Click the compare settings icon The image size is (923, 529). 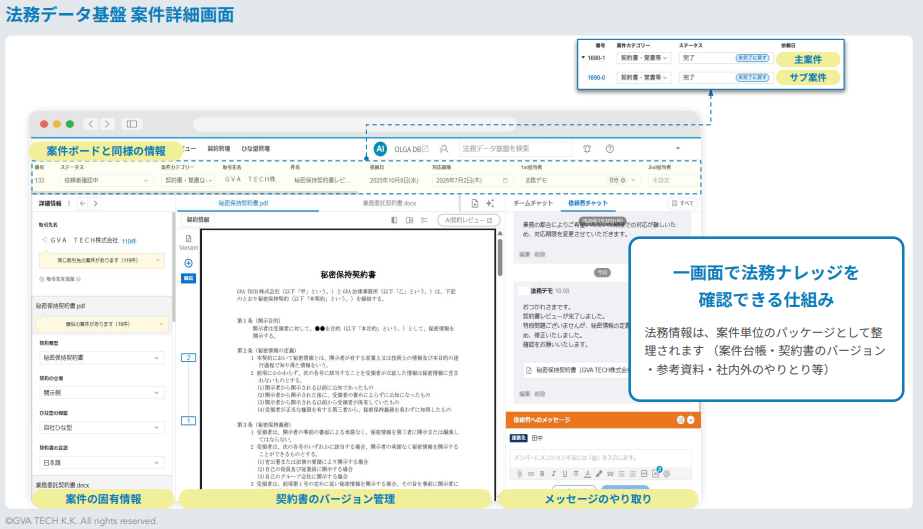[424, 220]
